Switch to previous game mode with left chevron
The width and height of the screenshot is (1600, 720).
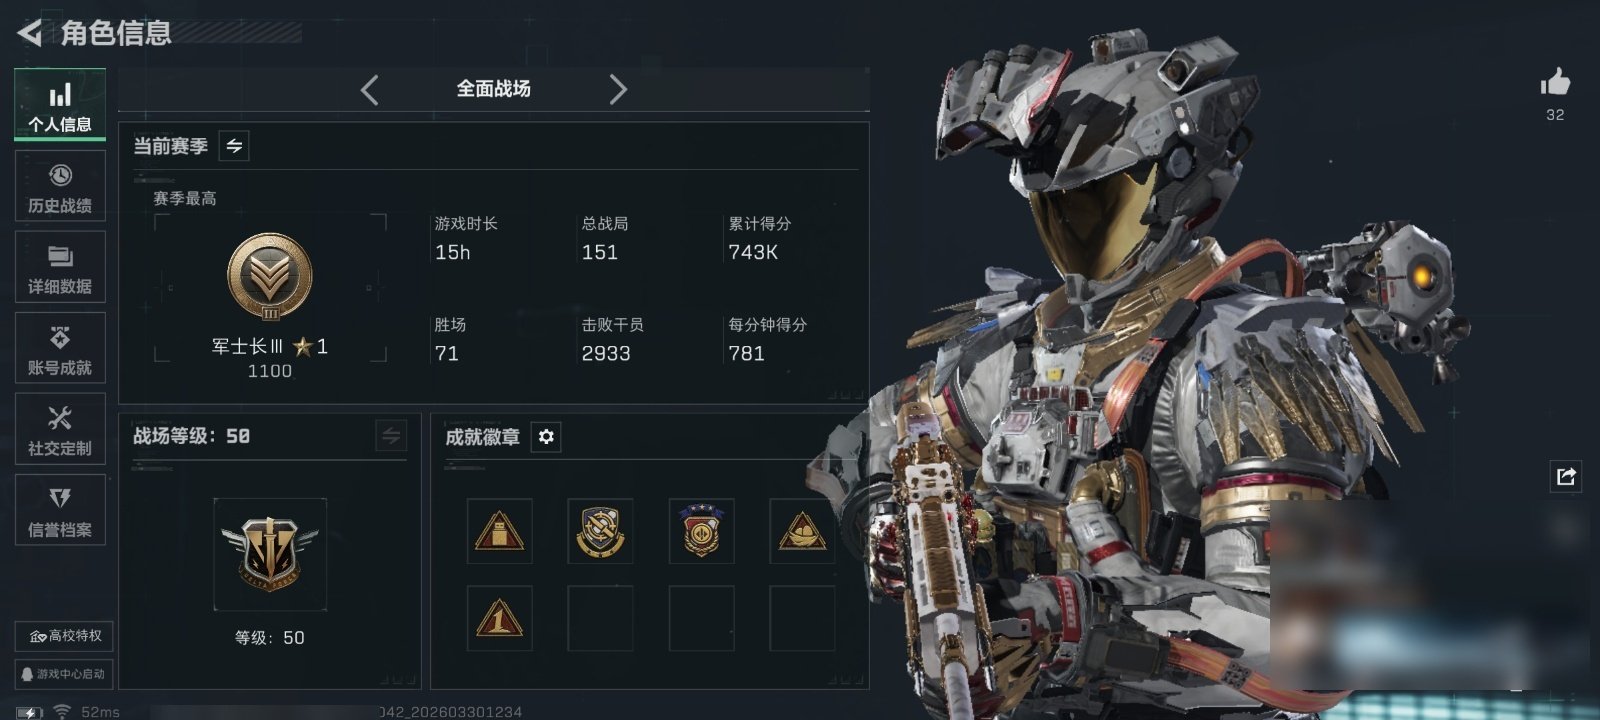click(x=370, y=90)
